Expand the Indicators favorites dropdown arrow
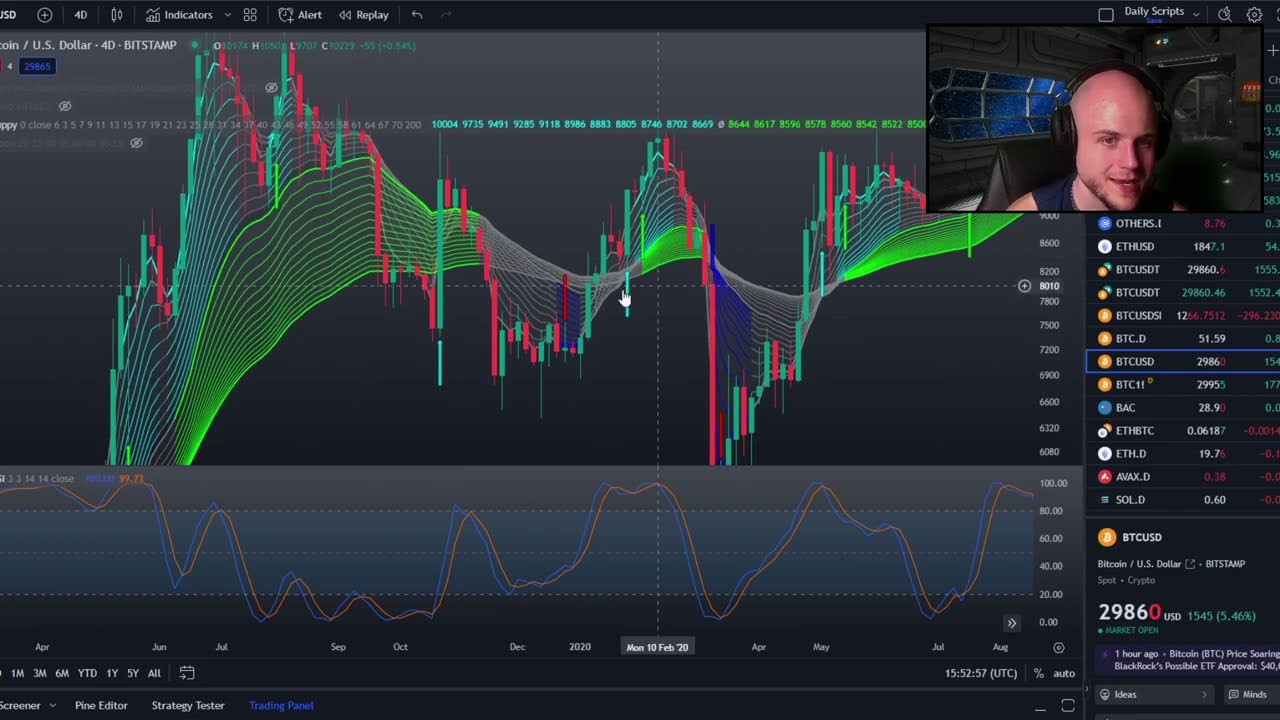This screenshot has width=1280, height=720. (x=227, y=15)
